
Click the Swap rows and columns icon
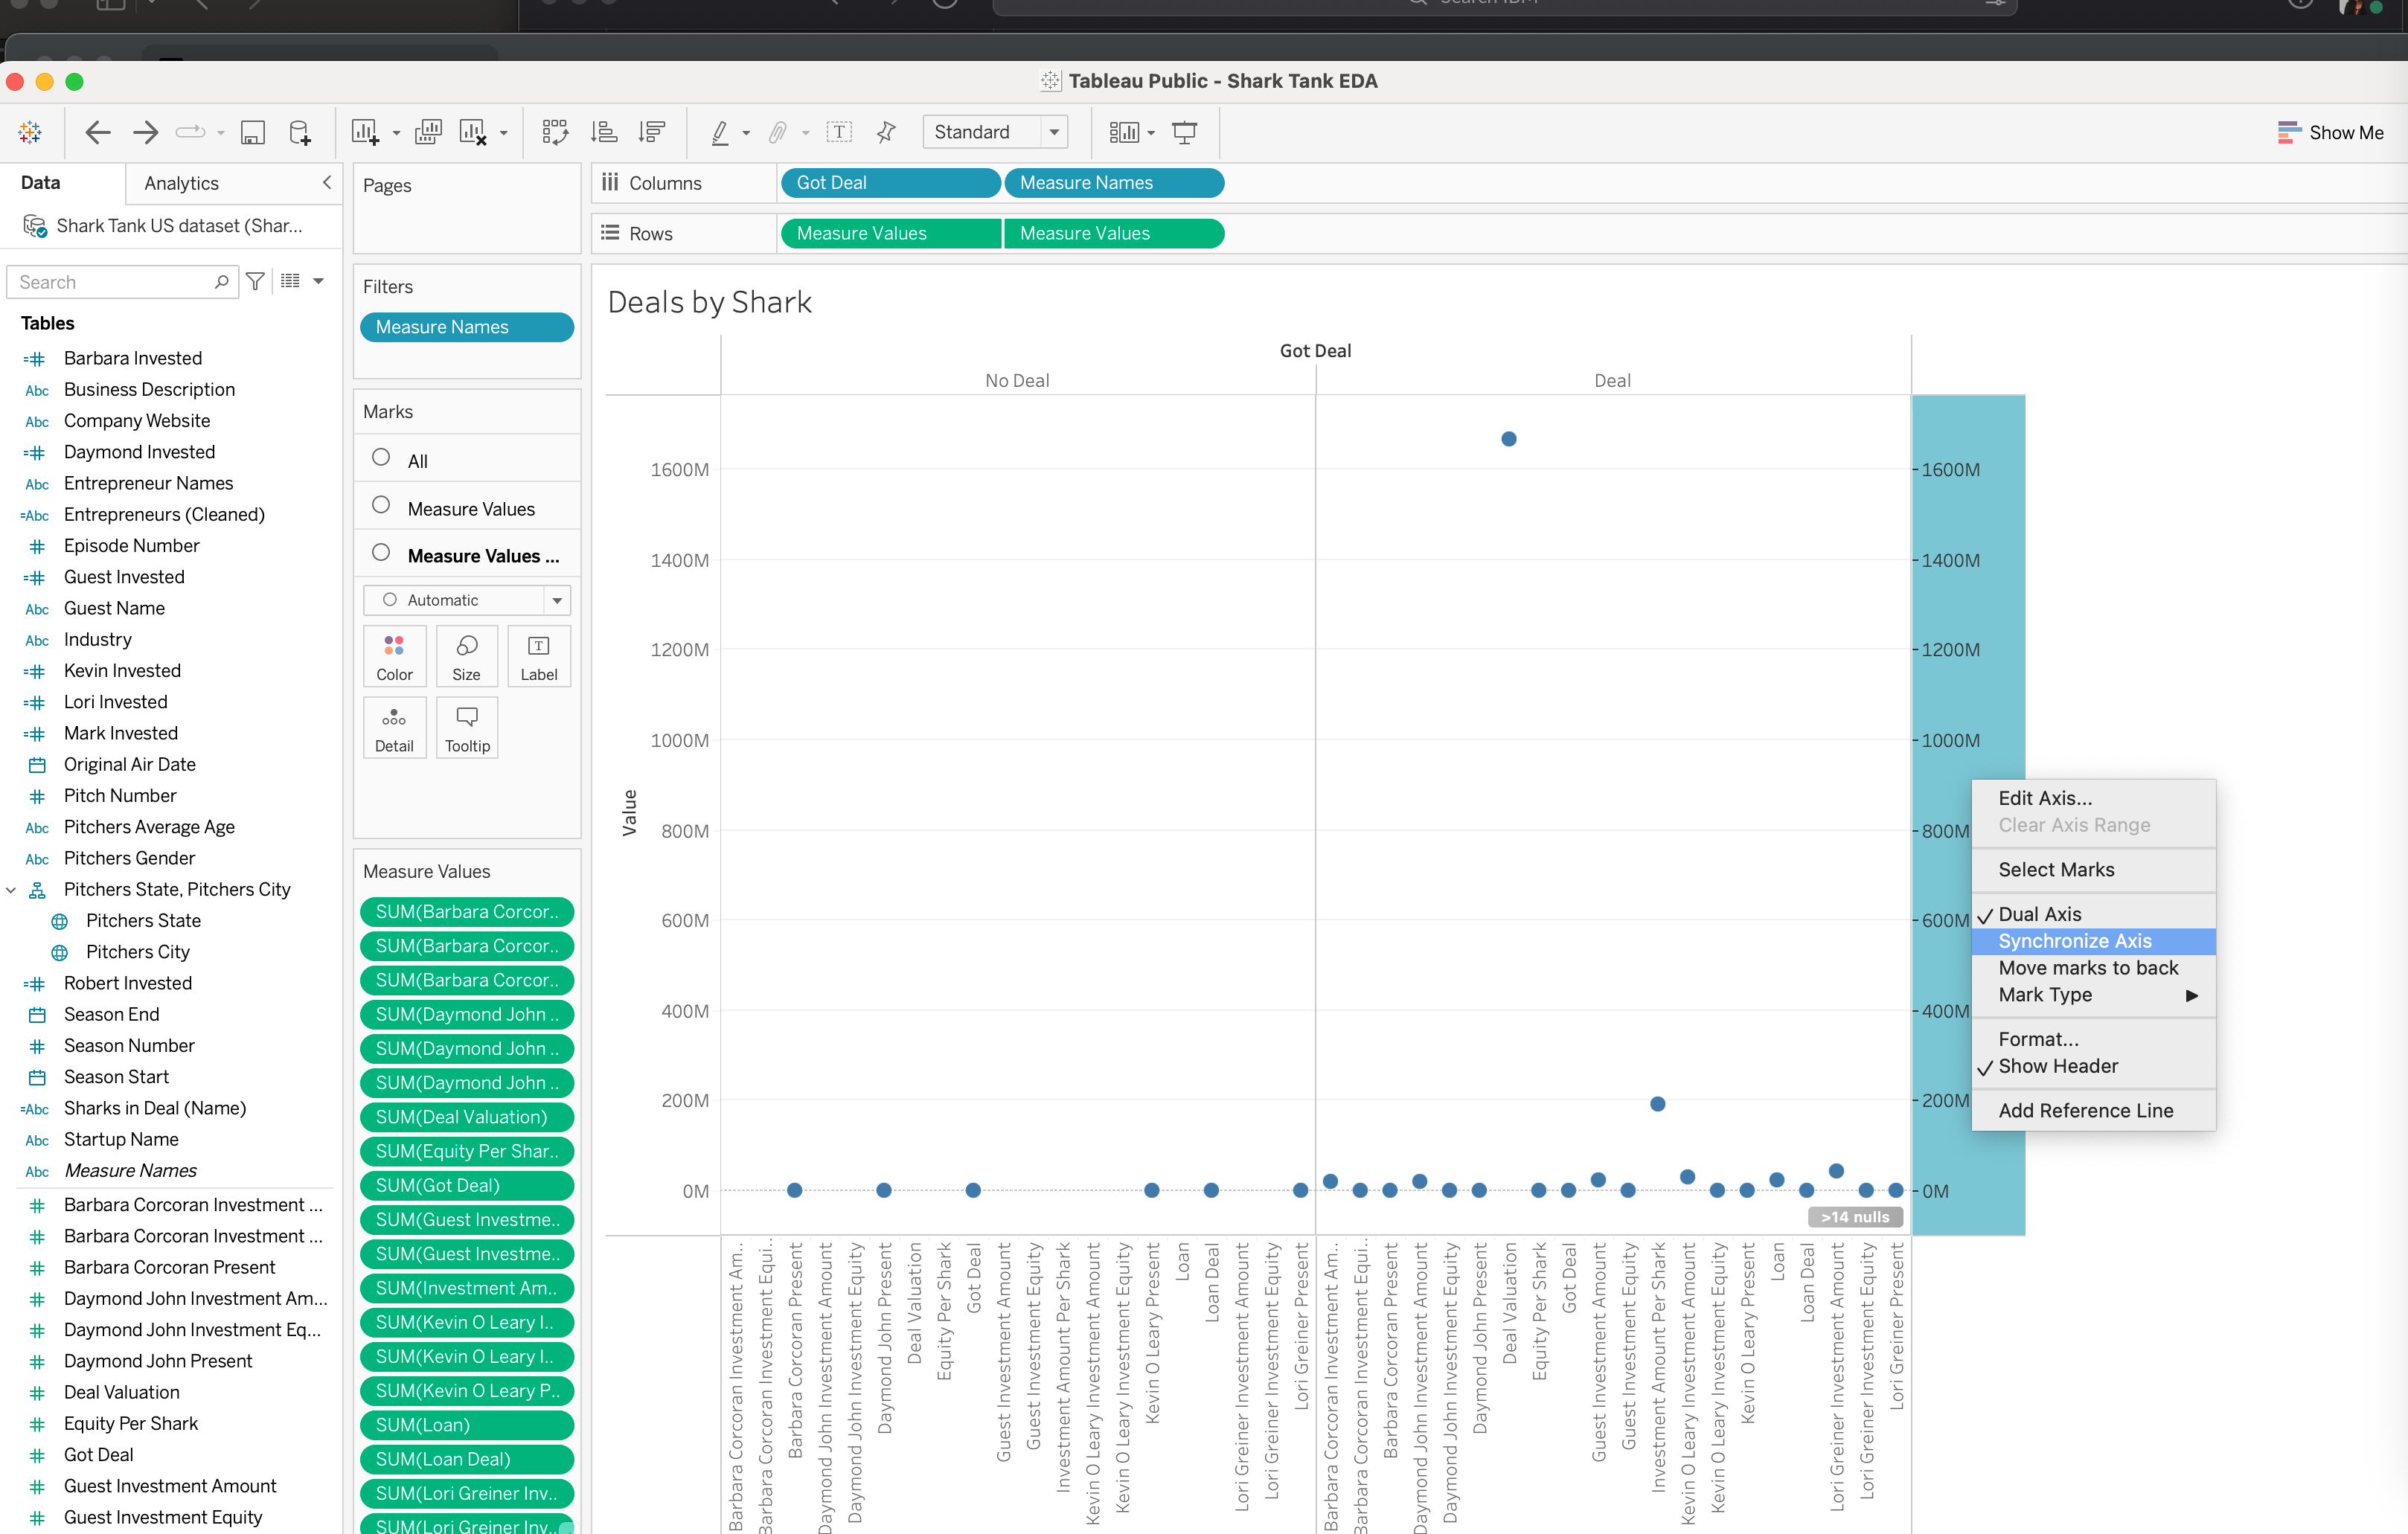coord(555,132)
